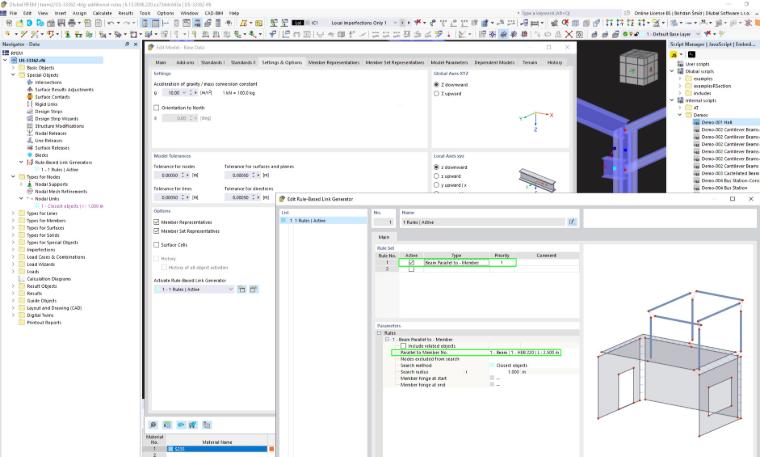Enable Surface Cells checkbox
Screen dimensions: 760x457
pos(156,245)
